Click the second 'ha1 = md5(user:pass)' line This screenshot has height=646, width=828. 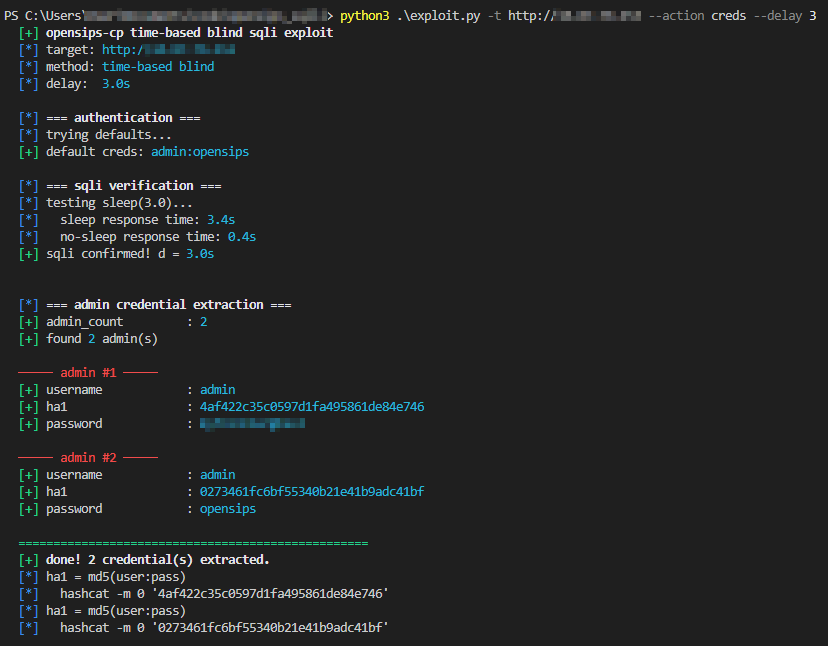[116, 611]
